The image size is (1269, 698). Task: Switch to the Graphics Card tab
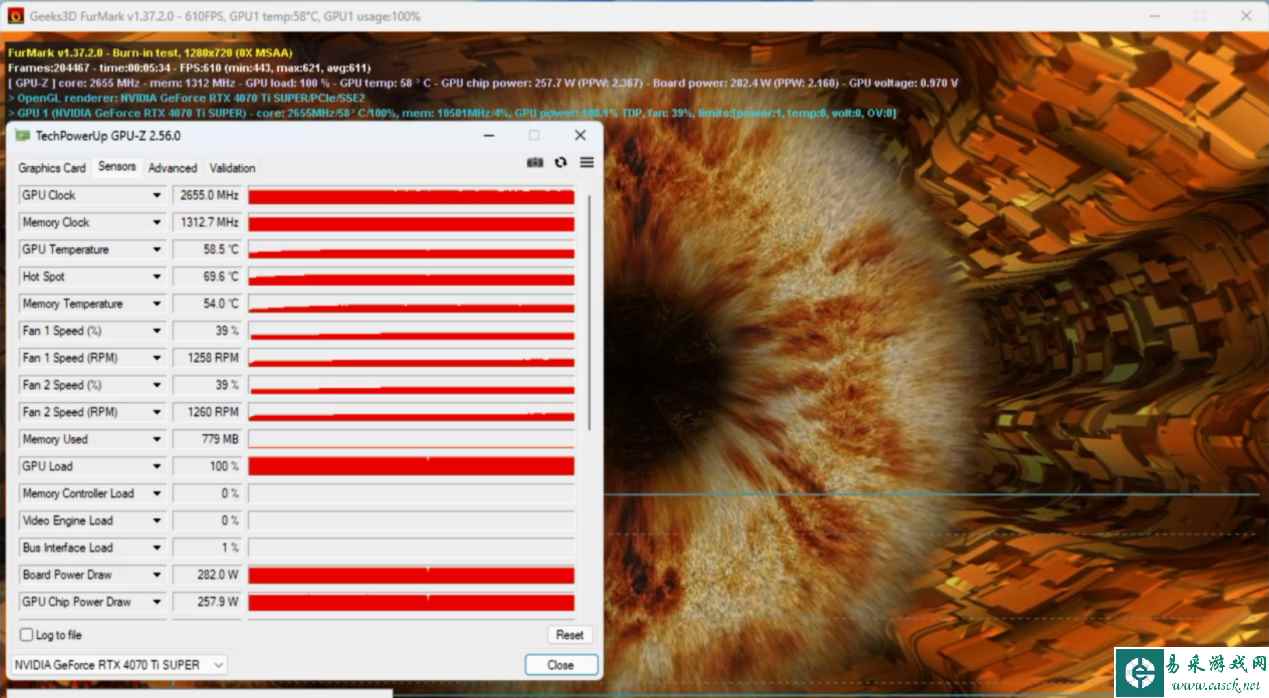pos(52,168)
